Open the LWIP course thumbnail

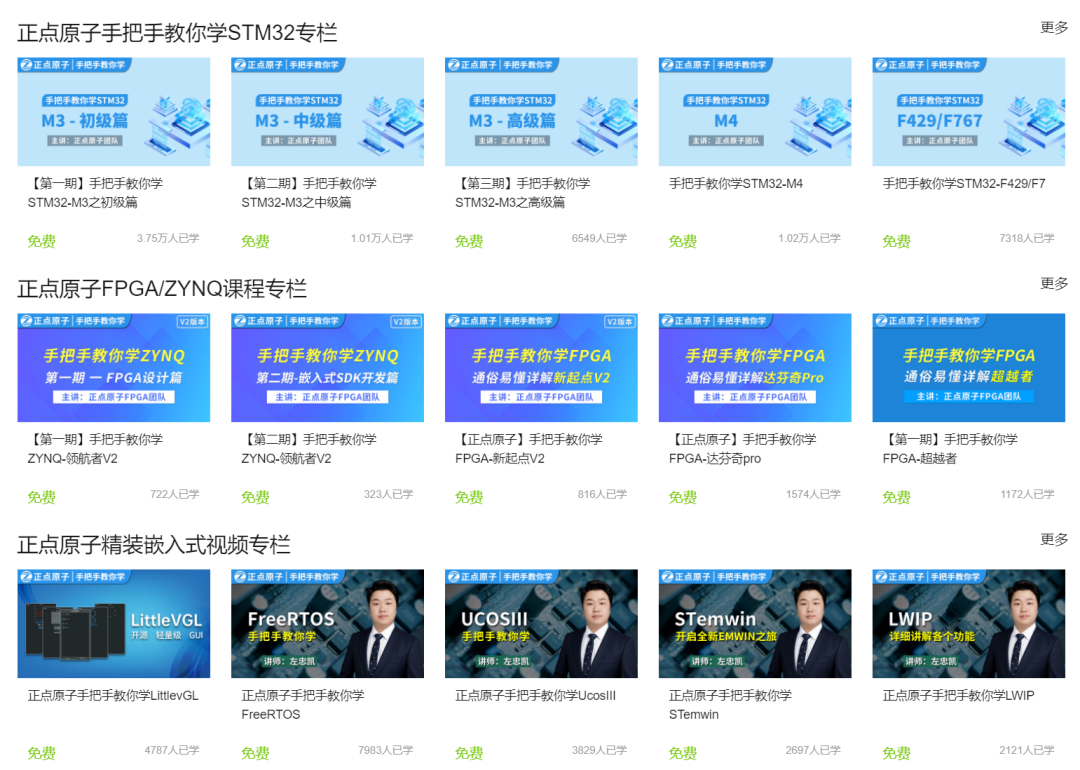coord(968,624)
